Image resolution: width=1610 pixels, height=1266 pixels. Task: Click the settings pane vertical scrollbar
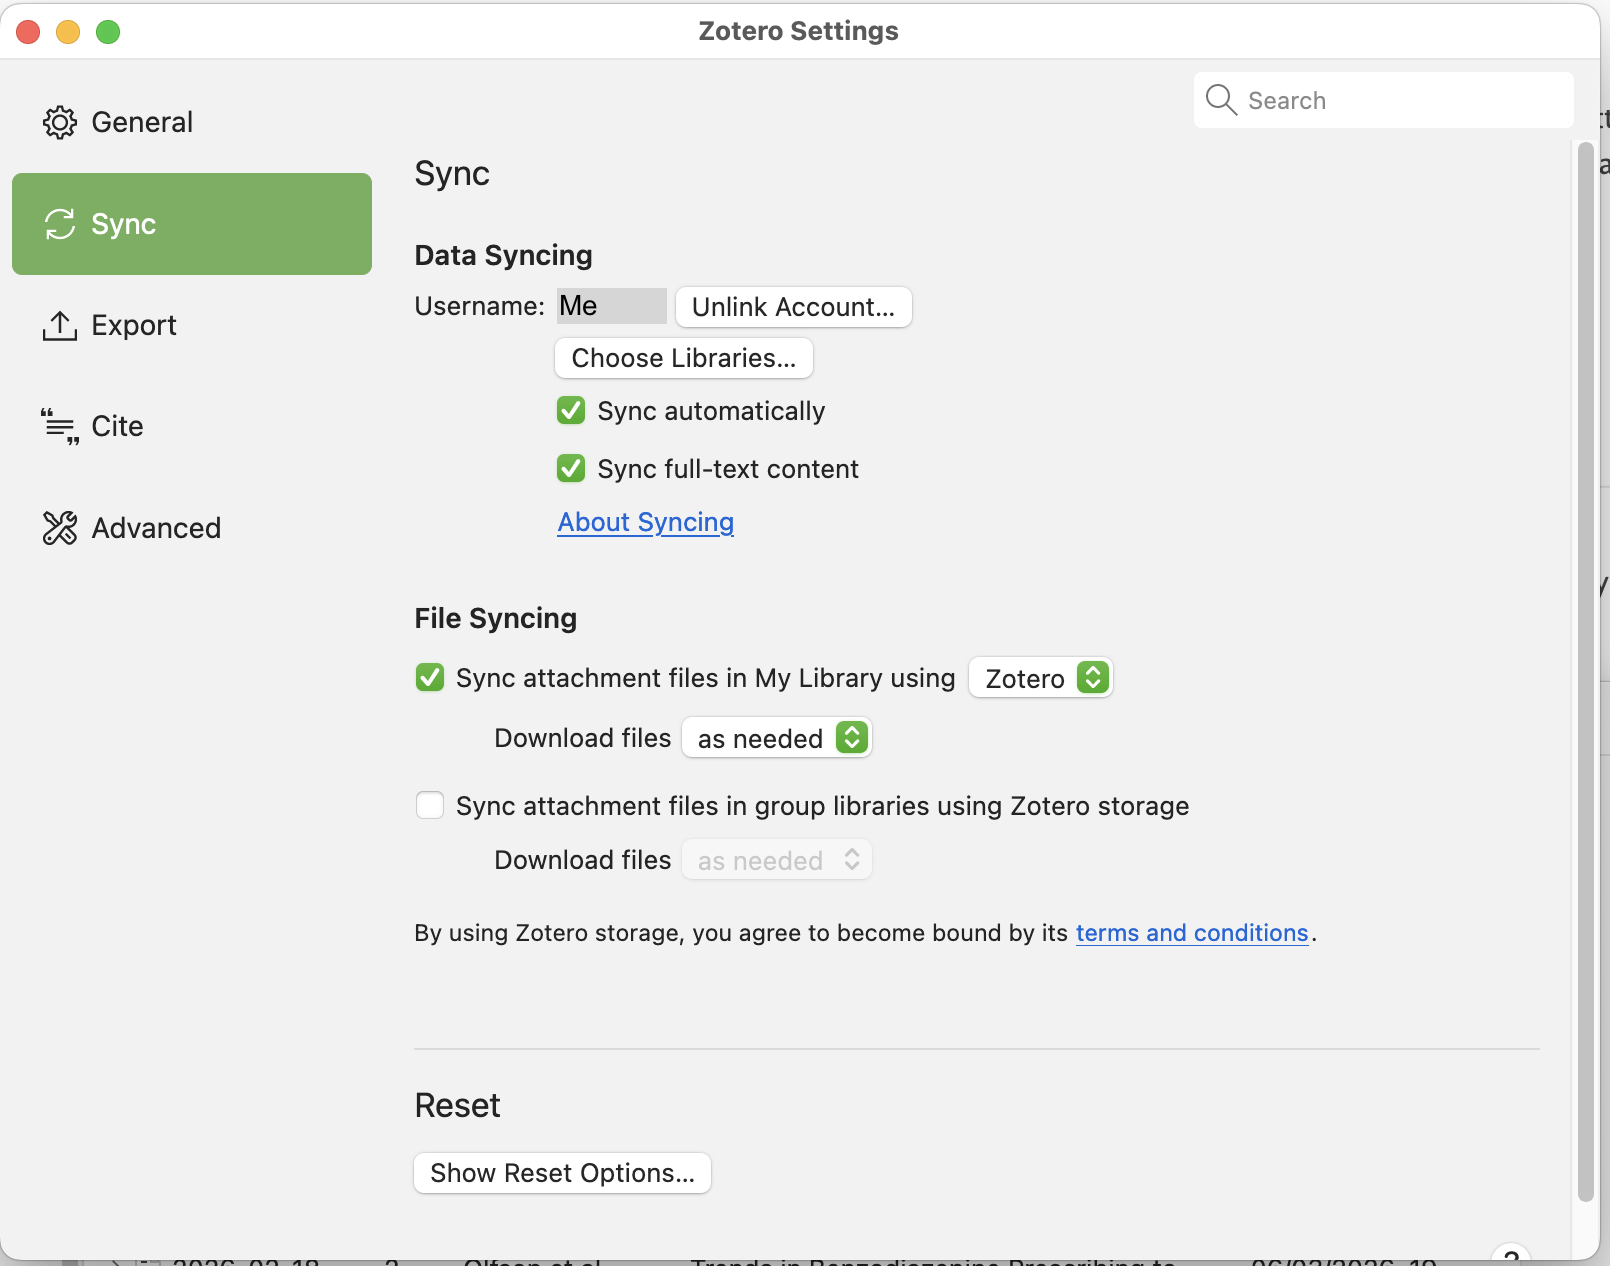coord(1585,670)
